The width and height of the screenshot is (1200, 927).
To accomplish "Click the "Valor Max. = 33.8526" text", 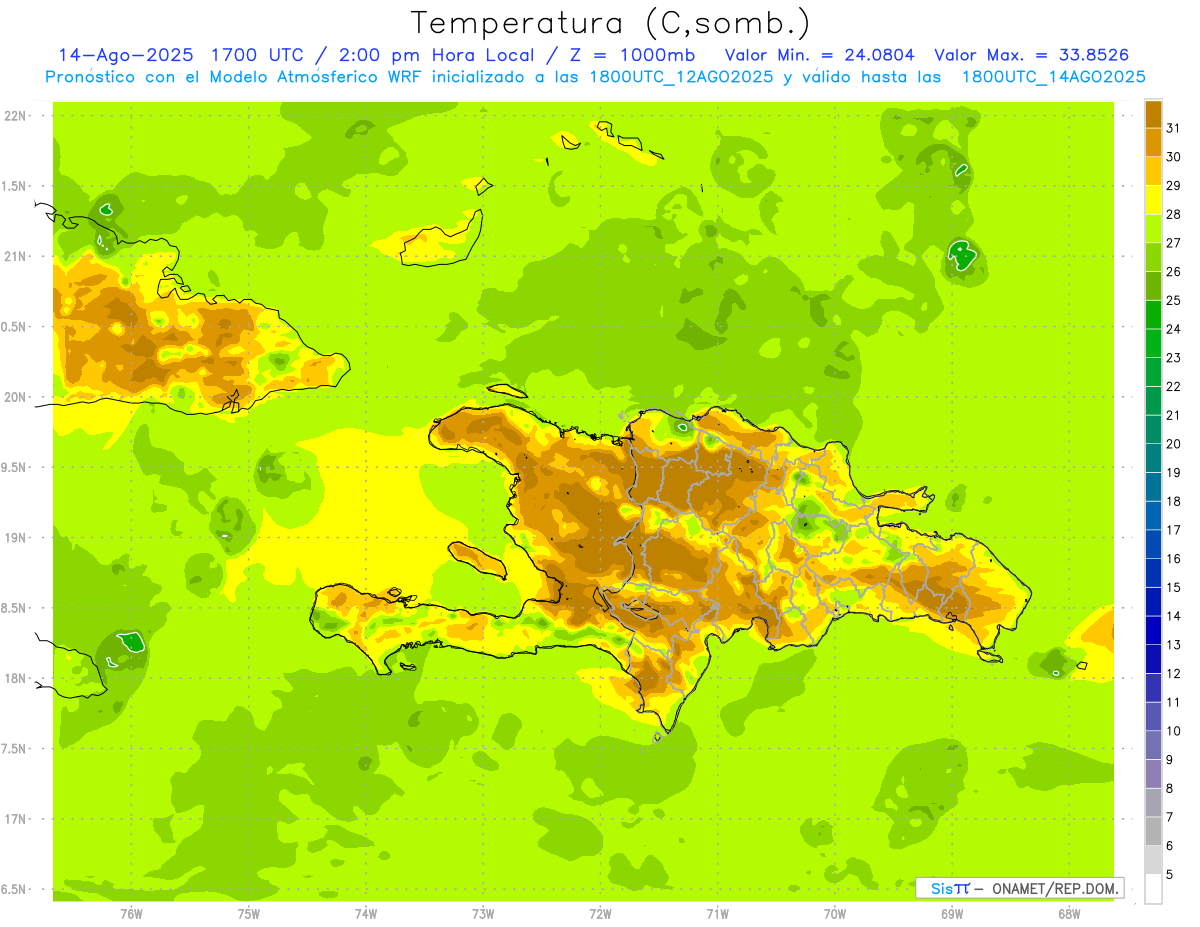I will point(1032,55).
